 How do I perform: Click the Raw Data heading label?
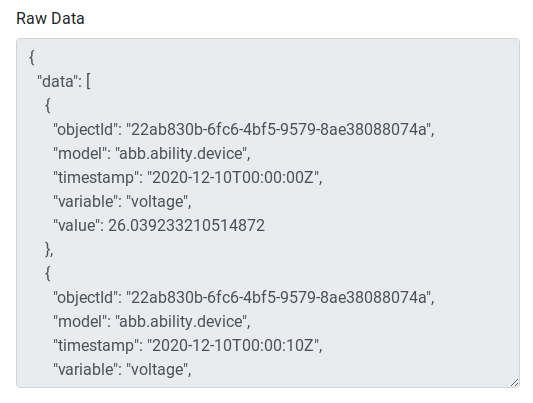pyautogui.click(x=50, y=18)
